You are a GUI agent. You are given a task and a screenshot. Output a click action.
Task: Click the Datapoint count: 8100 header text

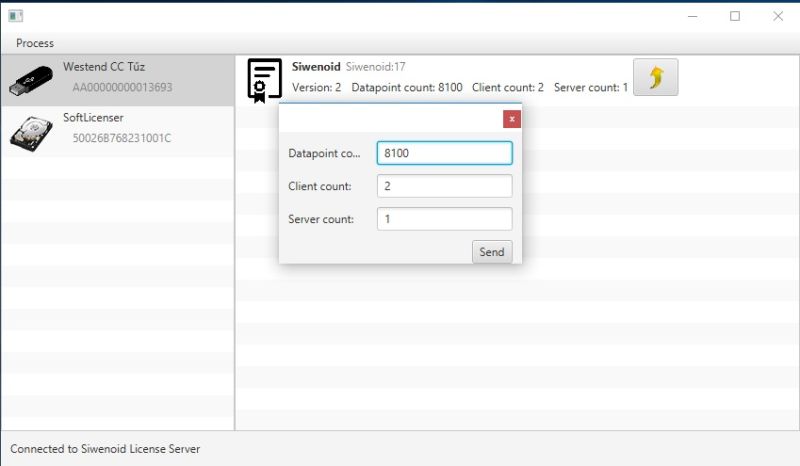click(407, 88)
